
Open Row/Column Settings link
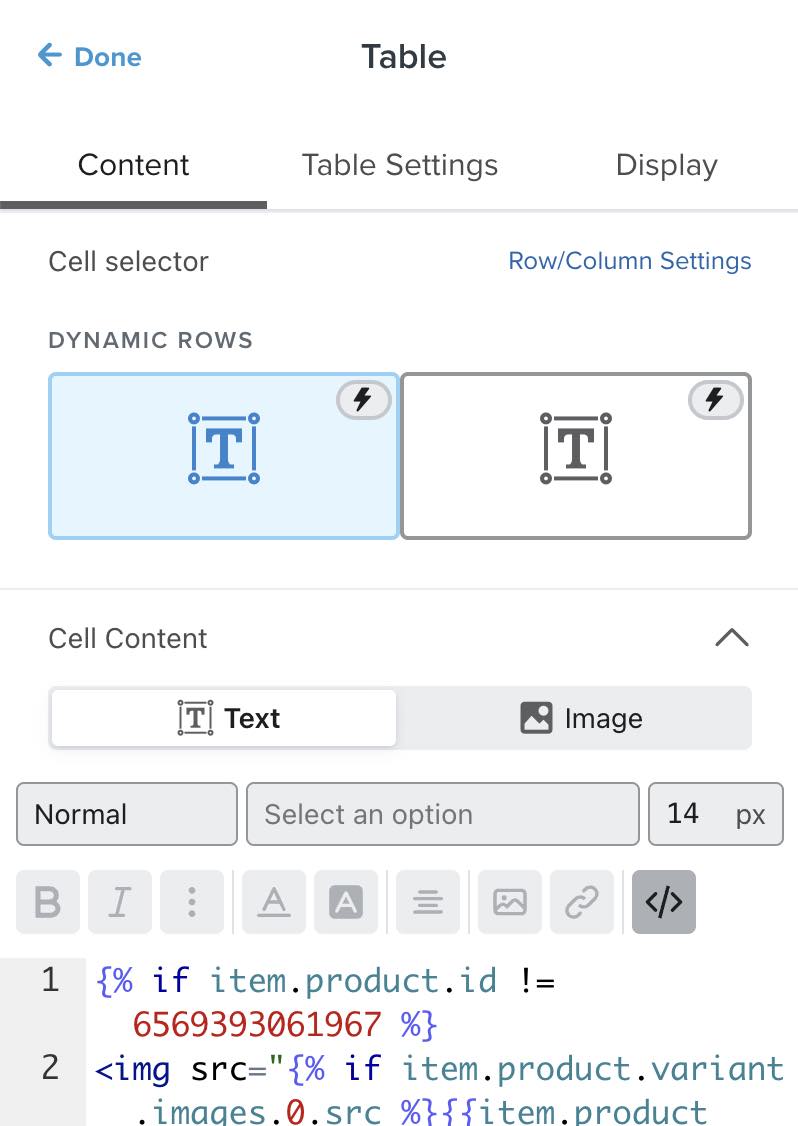tap(630, 261)
